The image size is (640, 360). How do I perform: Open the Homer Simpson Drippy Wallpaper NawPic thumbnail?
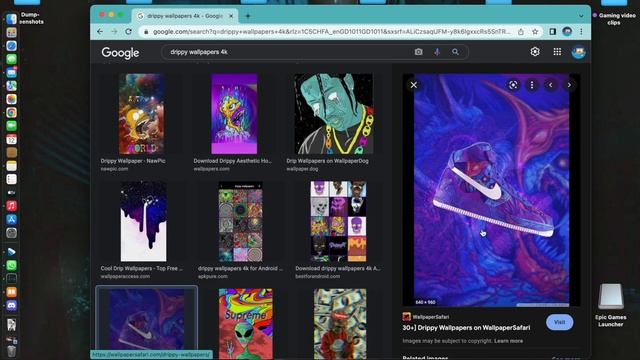click(x=142, y=114)
